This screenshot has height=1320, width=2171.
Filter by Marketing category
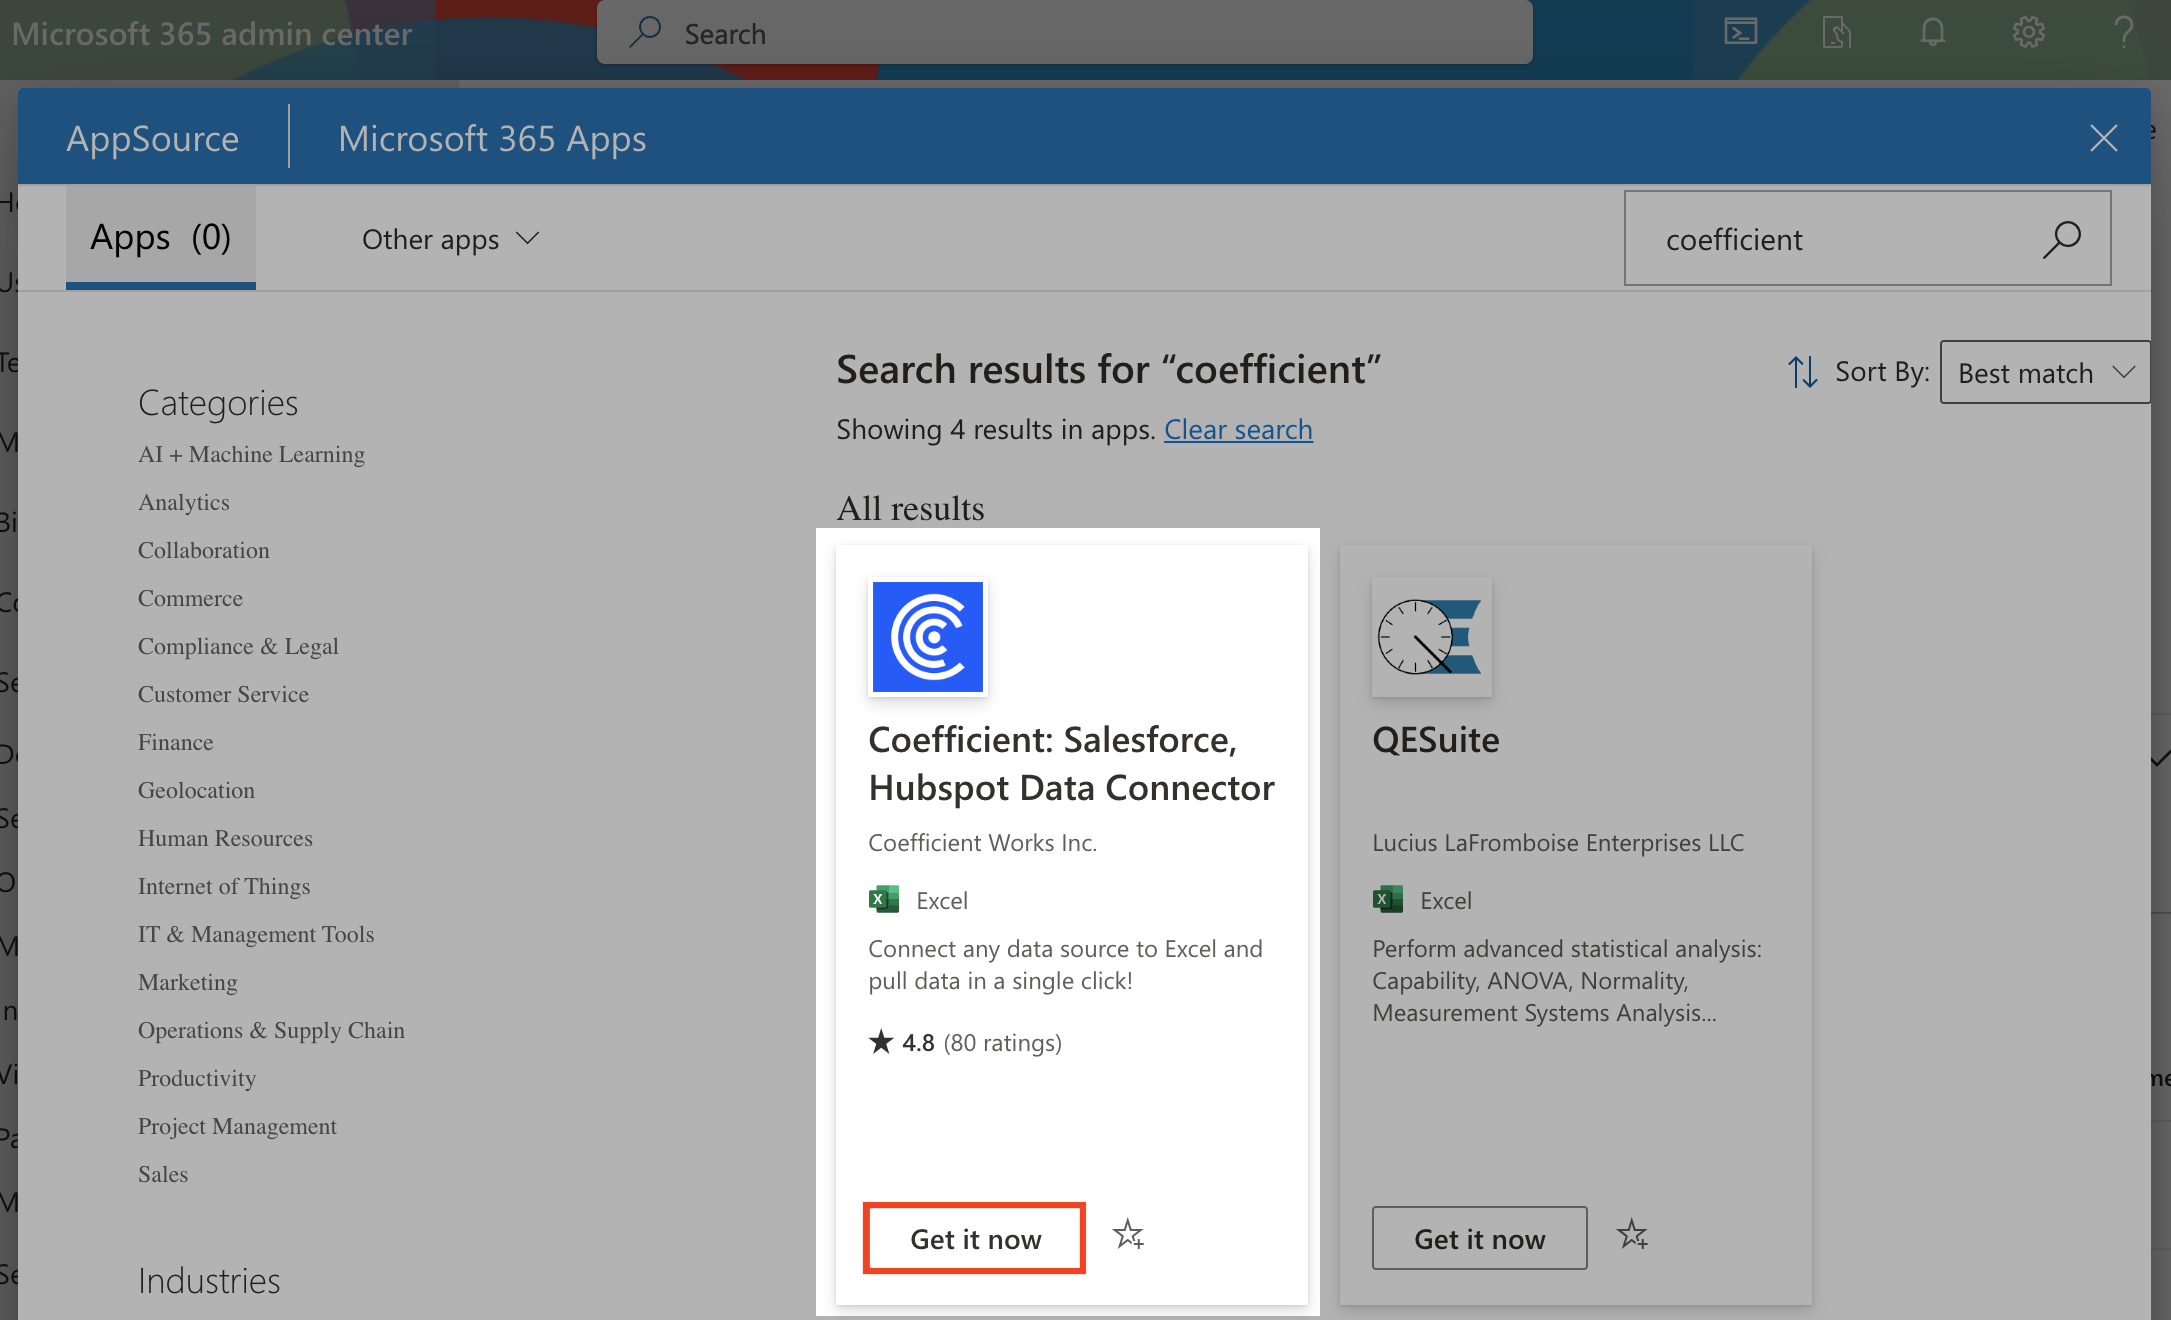point(188,982)
